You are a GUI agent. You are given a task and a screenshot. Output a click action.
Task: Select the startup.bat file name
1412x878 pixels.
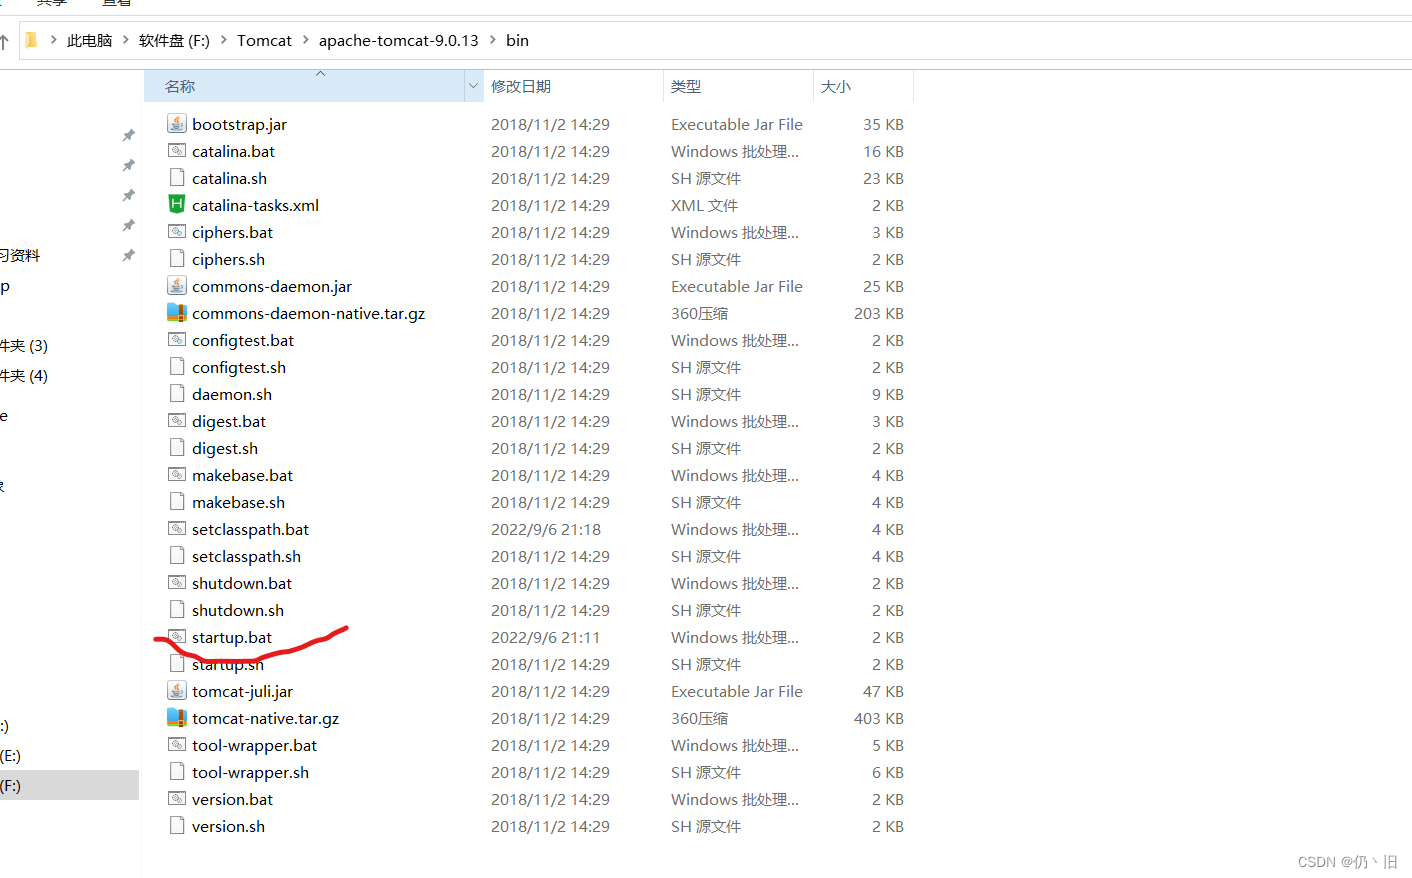tap(232, 637)
